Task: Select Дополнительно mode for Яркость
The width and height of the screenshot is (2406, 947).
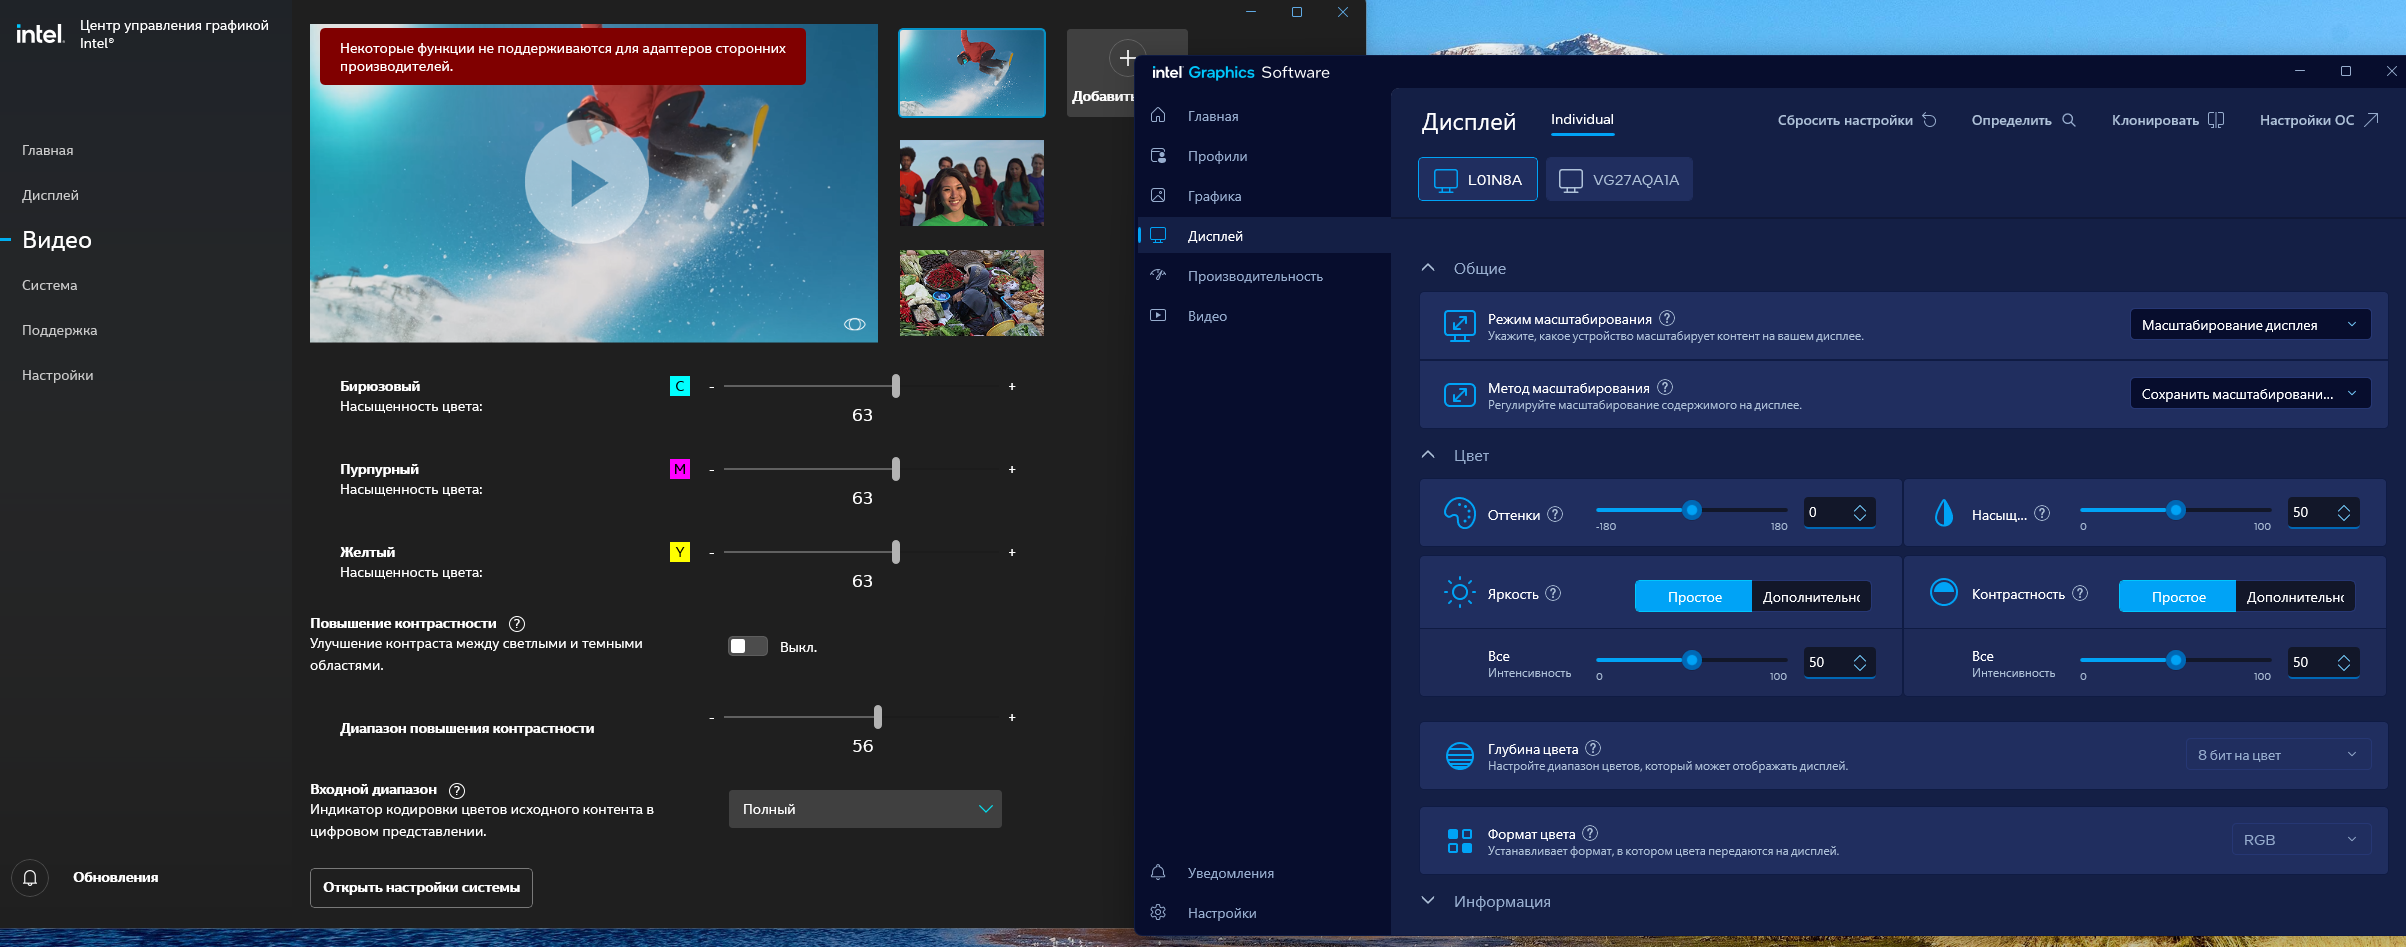Action: (x=1811, y=597)
